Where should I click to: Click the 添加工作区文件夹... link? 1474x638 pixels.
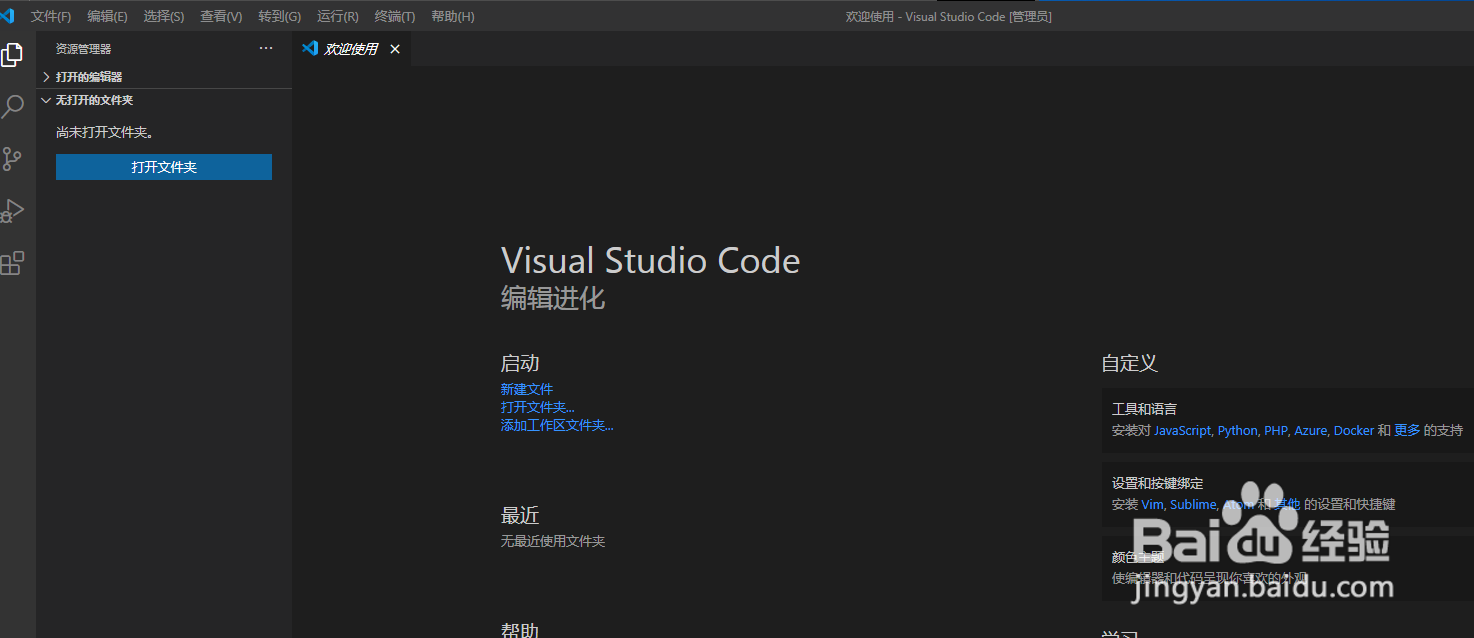click(x=557, y=425)
